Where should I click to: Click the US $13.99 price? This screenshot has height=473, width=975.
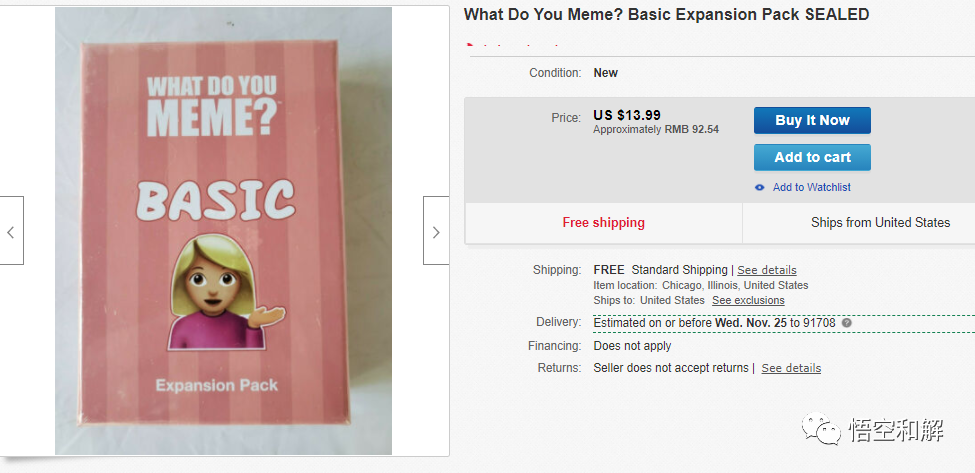point(627,115)
